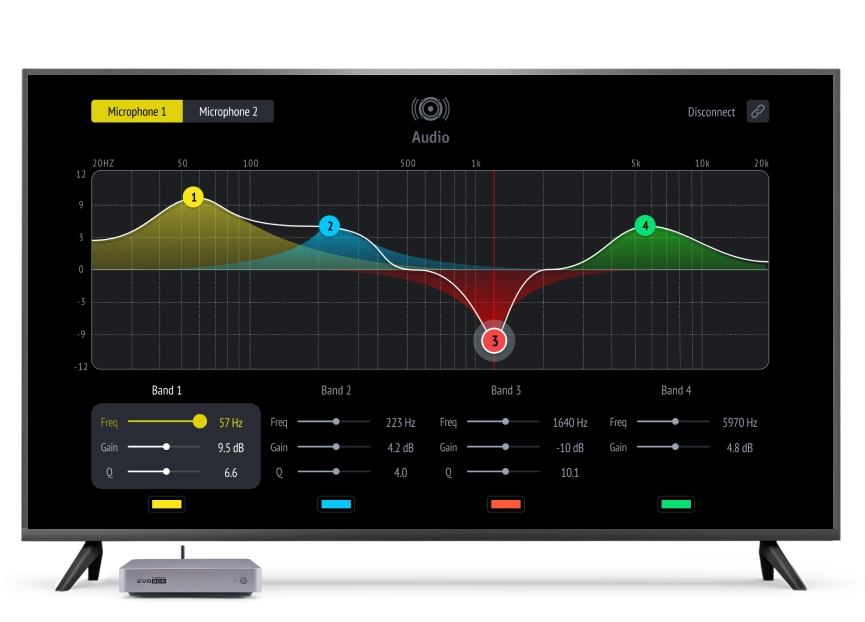The height and width of the screenshot is (622, 865).
Task: Click the Band 2 blue color swatch
Action: click(336, 505)
